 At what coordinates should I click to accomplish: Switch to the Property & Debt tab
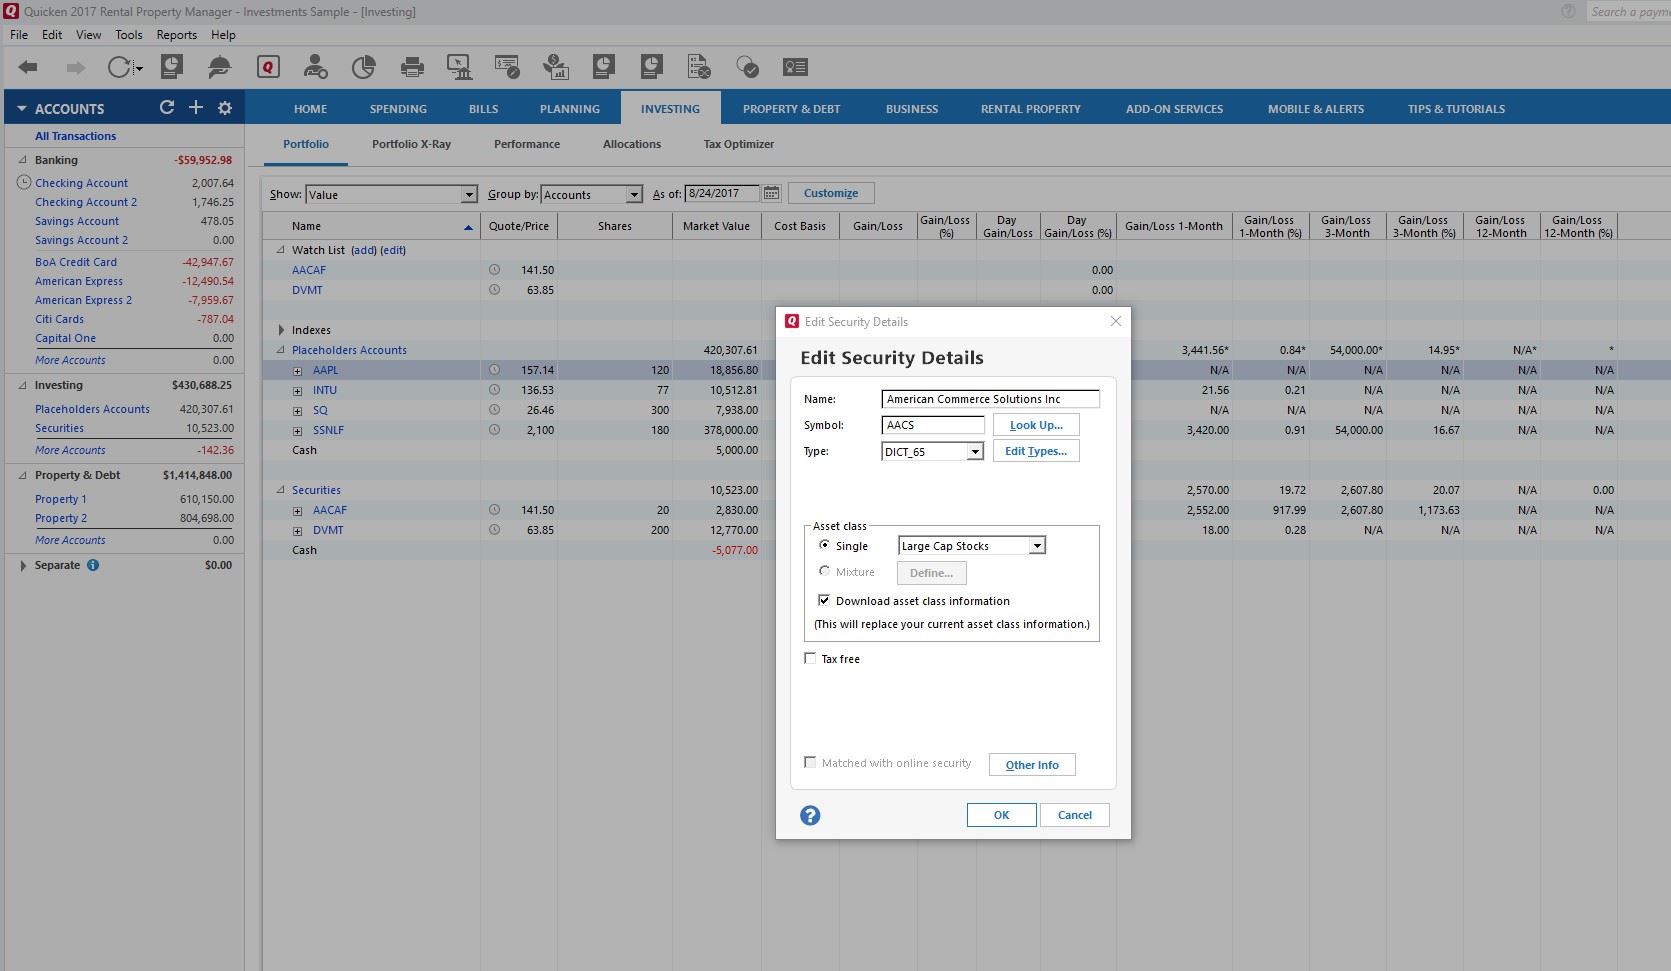[x=791, y=109]
